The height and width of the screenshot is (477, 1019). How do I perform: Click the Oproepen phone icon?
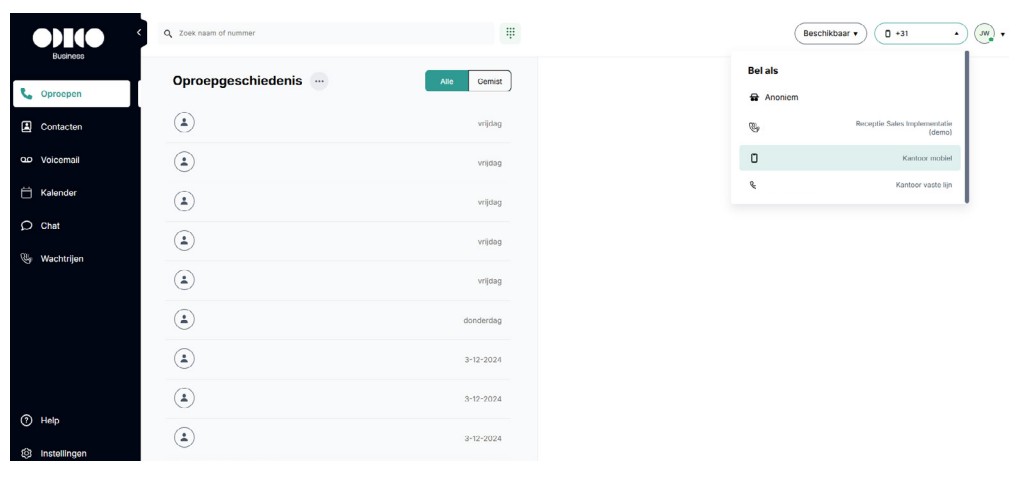coord(27,94)
